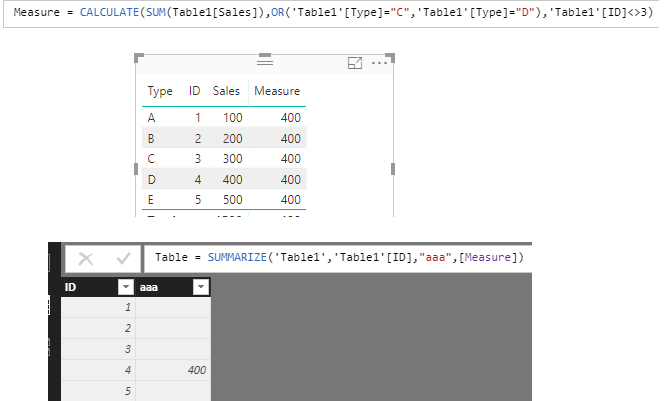Click Sales value 500
The height and width of the screenshot is (401, 670).
tap(232, 200)
